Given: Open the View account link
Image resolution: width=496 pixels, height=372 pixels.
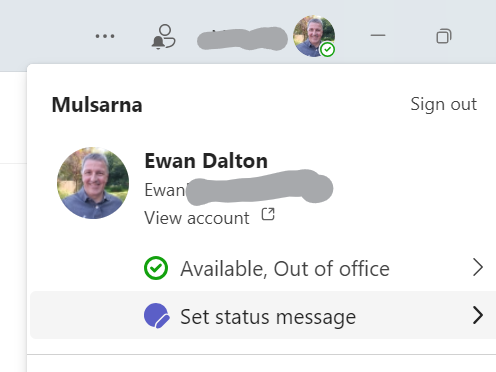Looking at the screenshot, I should tap(197, 218).
